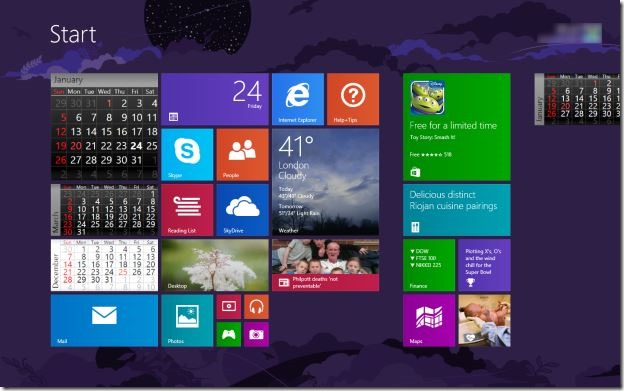Open the Weather tile showing London Cloudy
Viewport: 624px width, 391px height.
pos(326,182)
